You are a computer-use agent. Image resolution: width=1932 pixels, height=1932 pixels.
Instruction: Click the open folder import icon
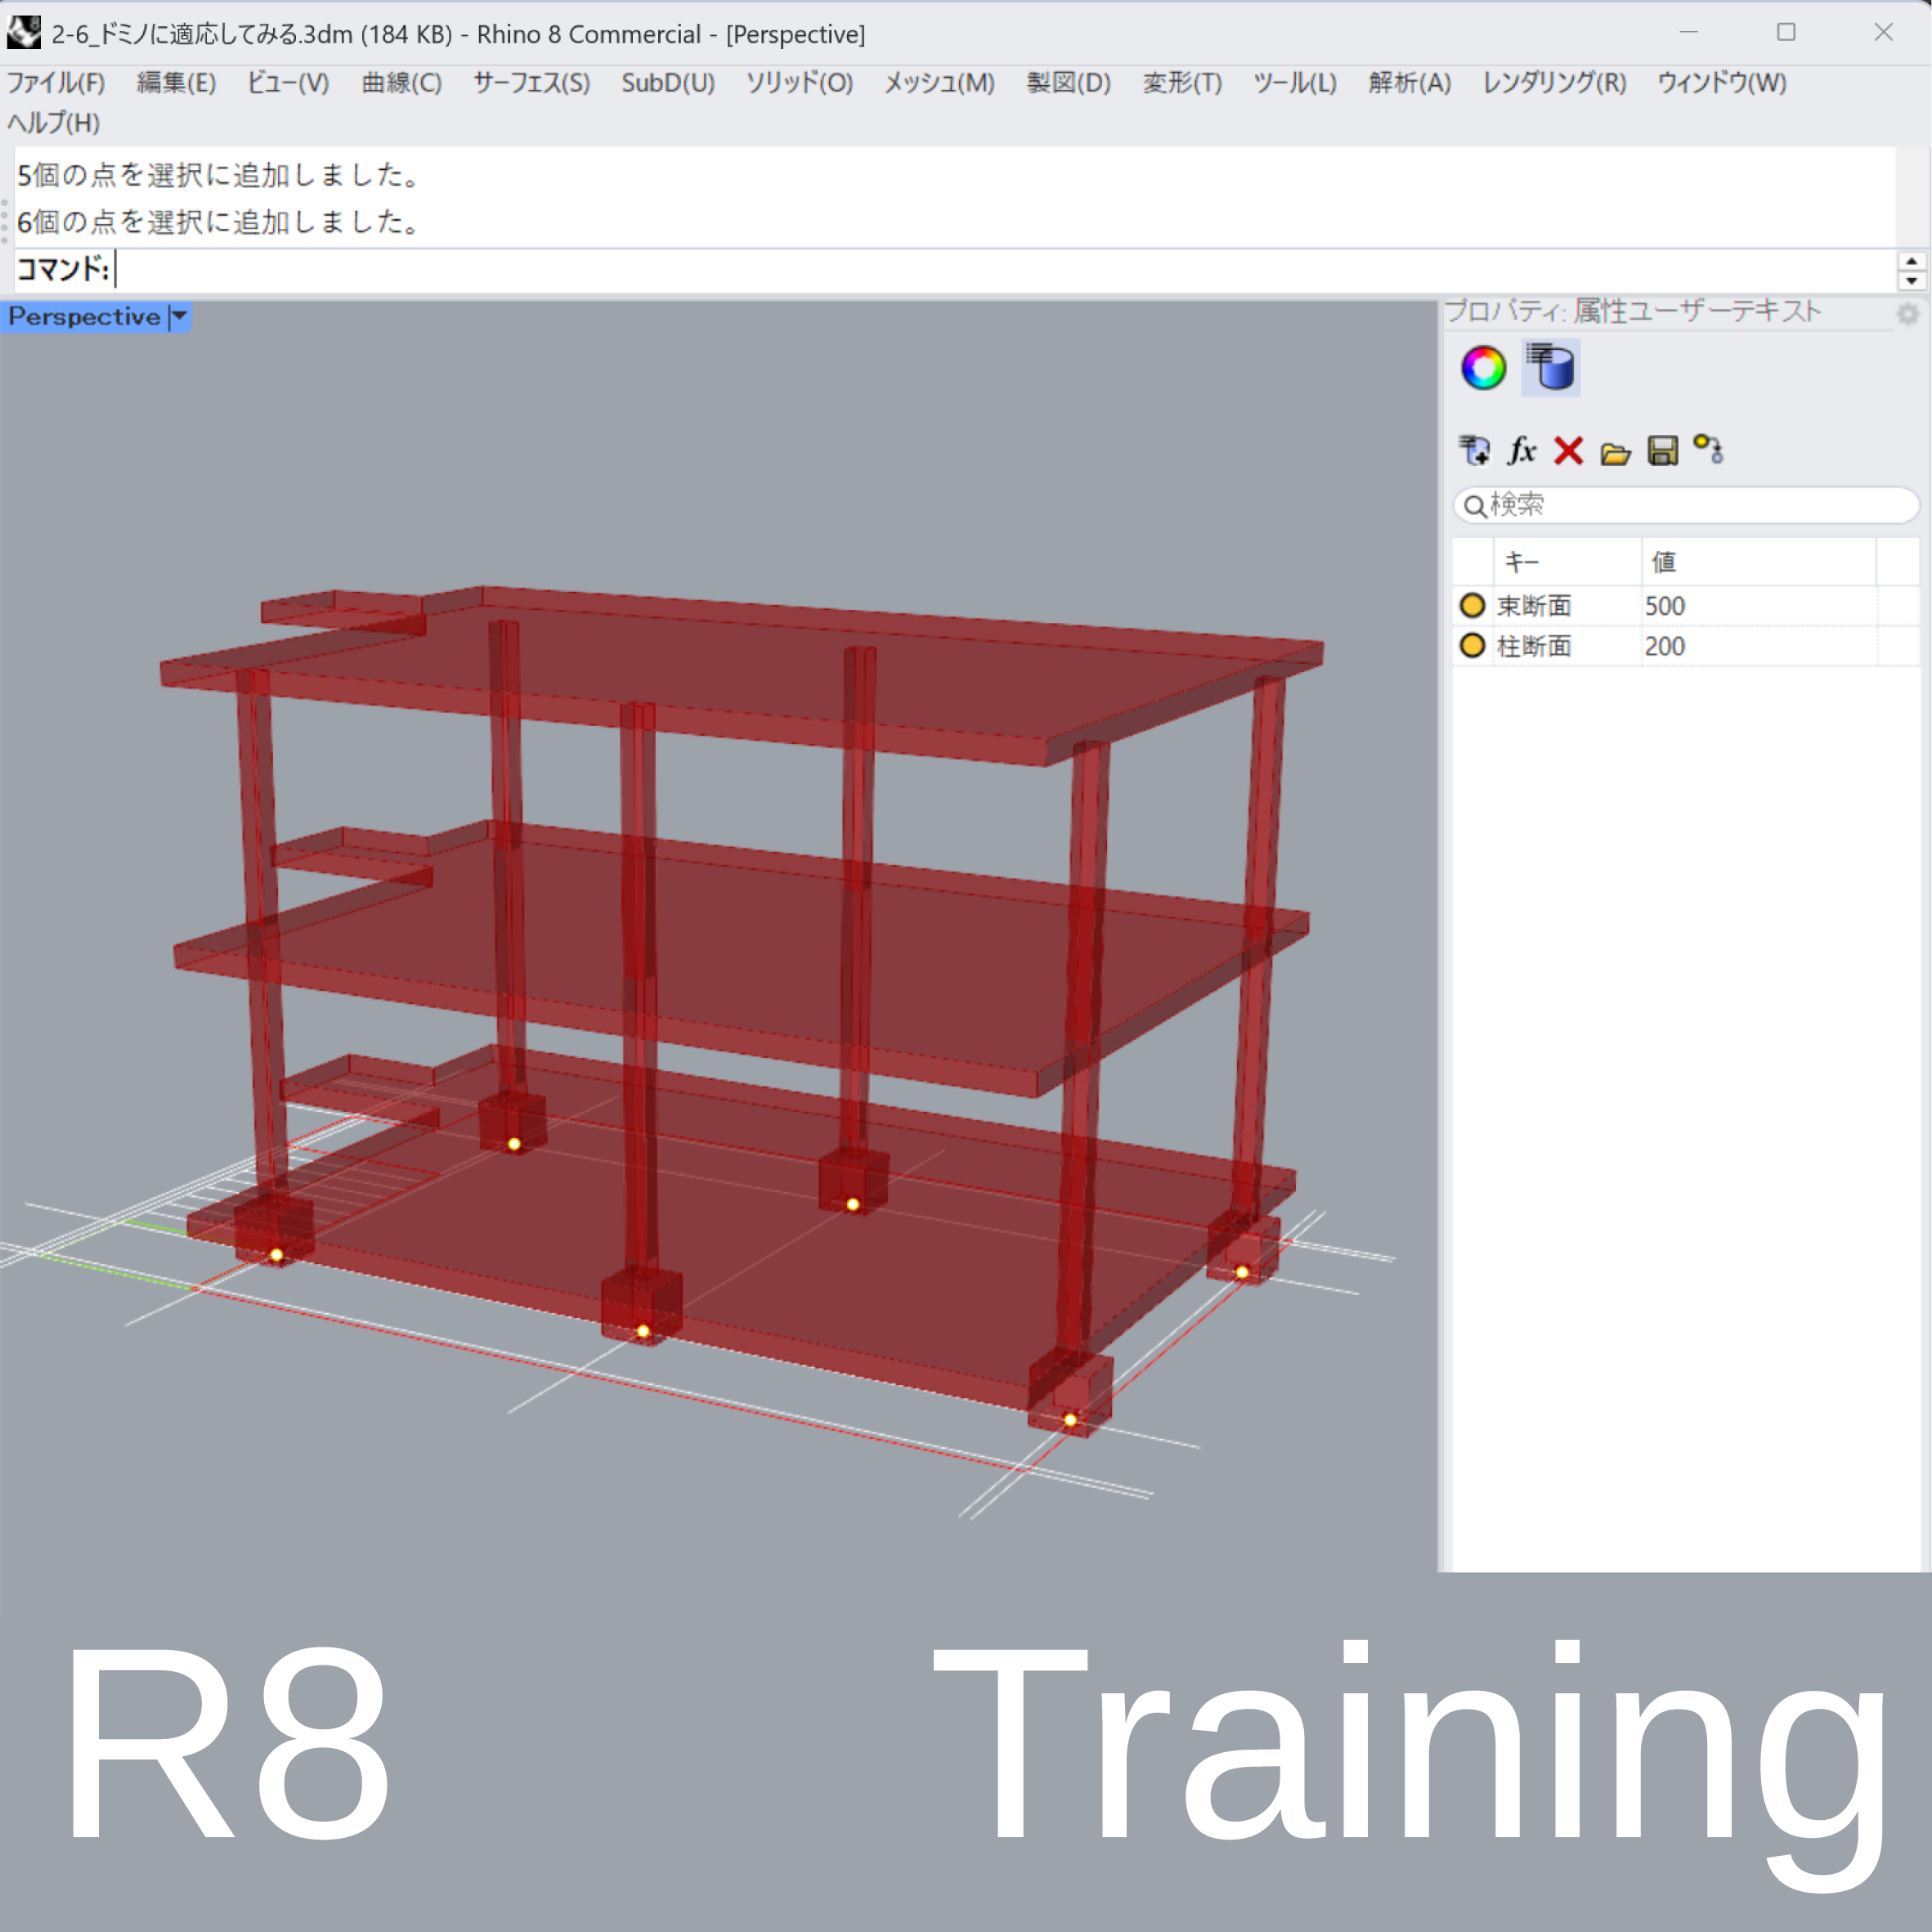click(1615, 453)
